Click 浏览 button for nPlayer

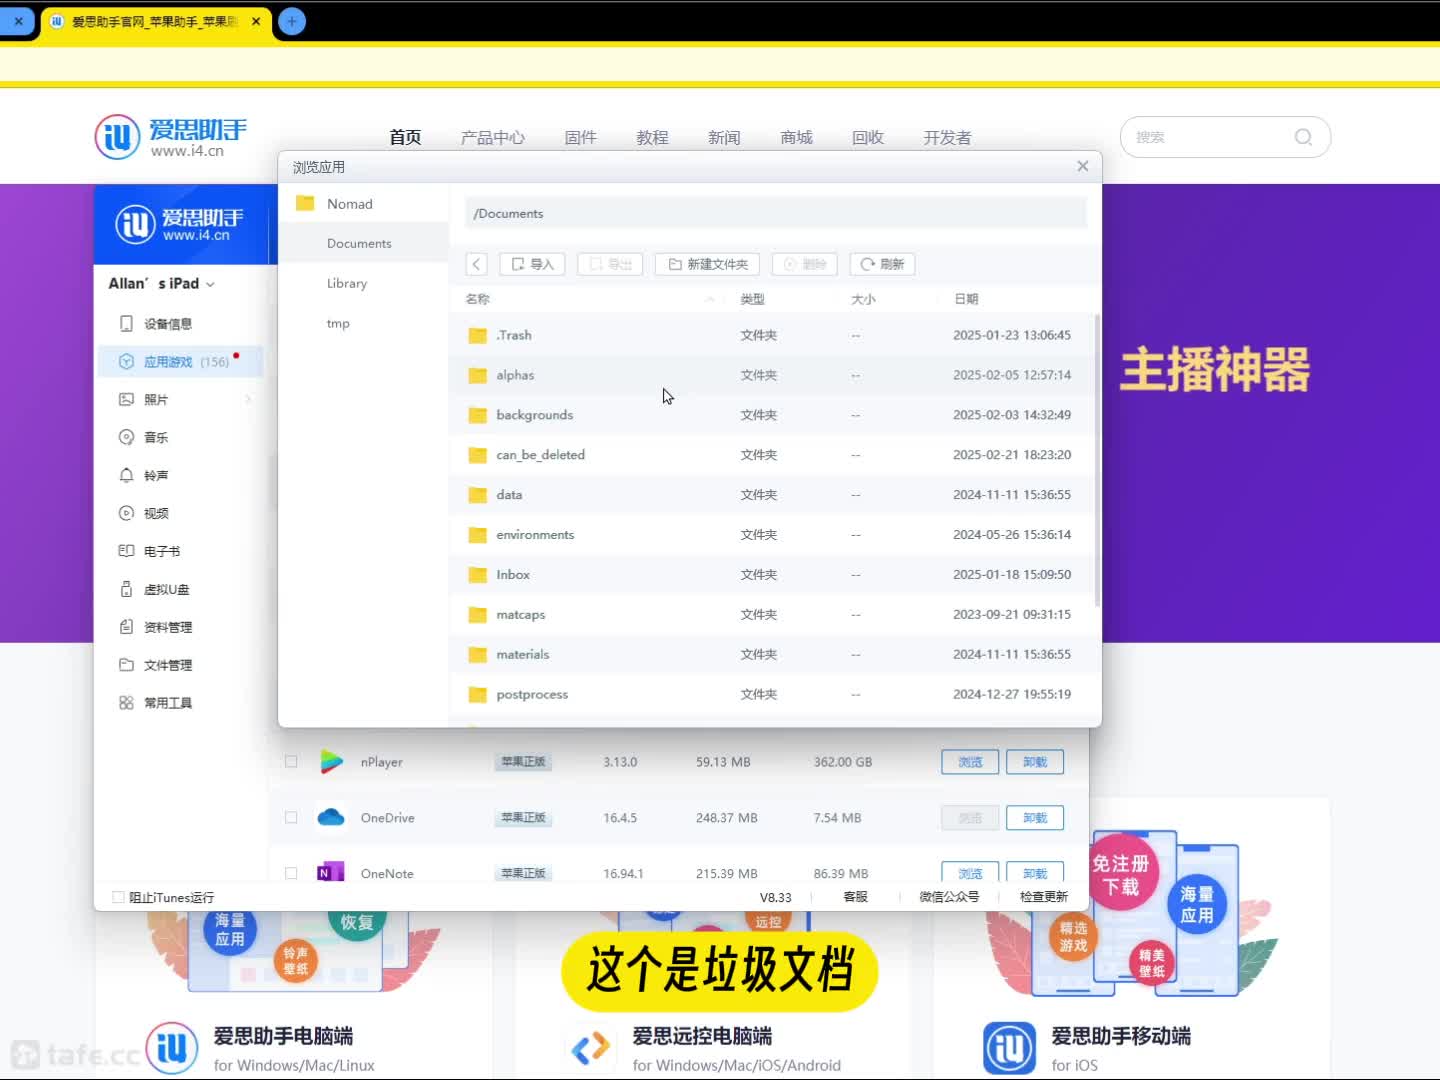pos(970,762)
